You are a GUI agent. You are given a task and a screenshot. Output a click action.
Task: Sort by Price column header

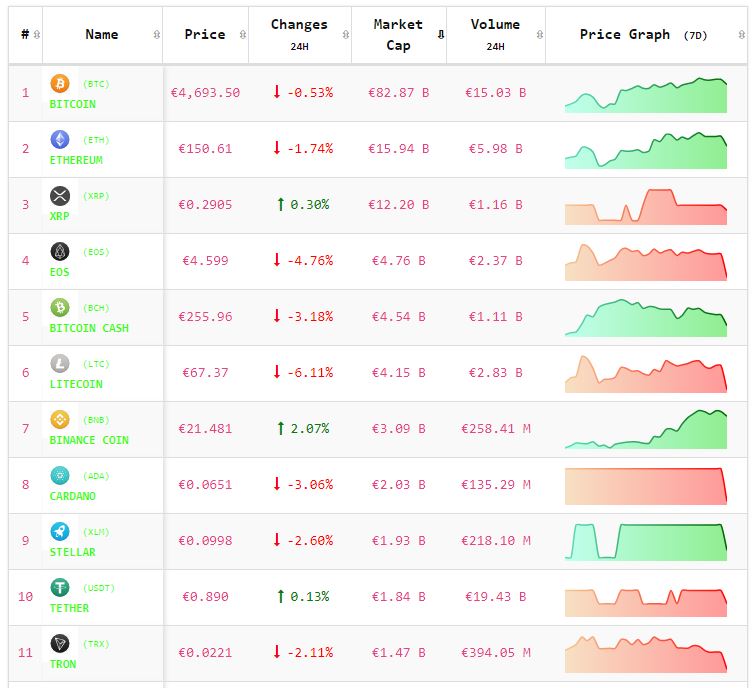[x=205, y=35]
